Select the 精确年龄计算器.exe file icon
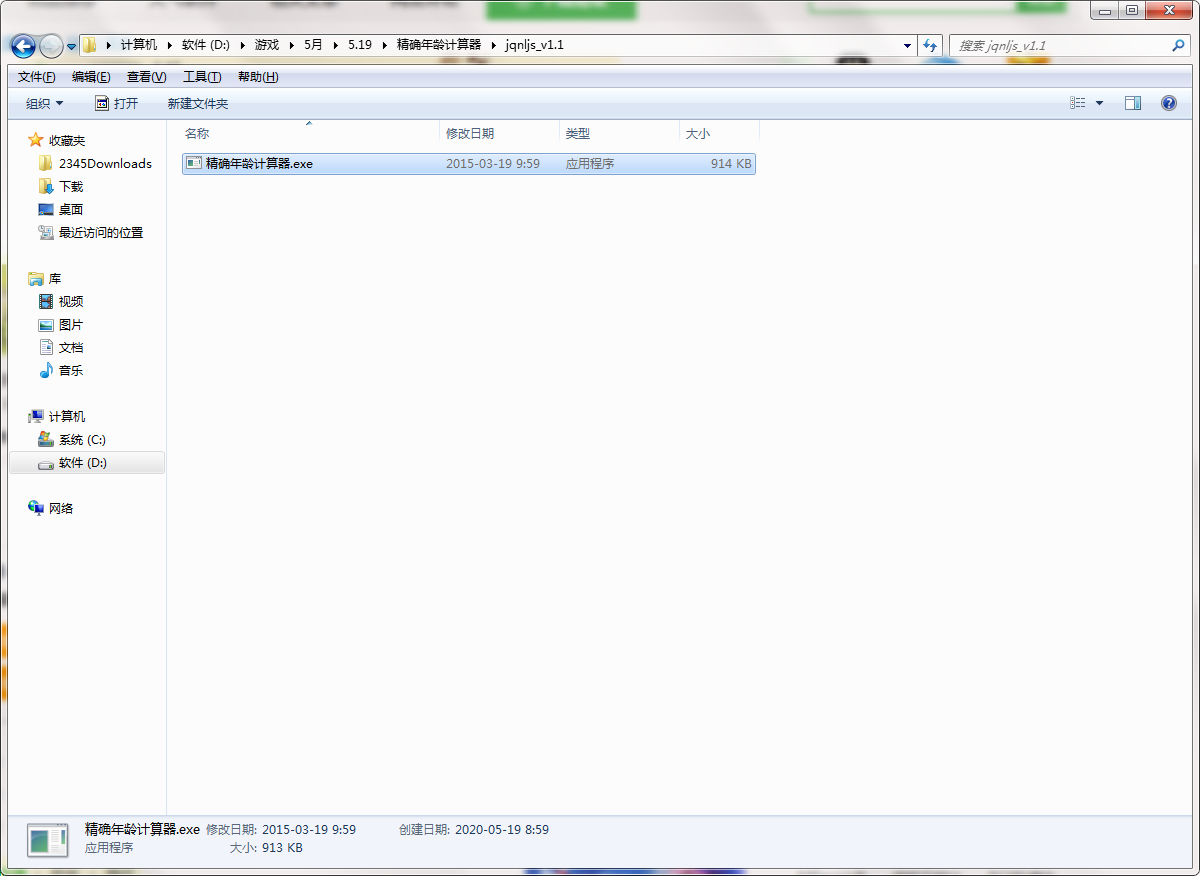This screenshot has width=1200, height=876. point(194,163)
